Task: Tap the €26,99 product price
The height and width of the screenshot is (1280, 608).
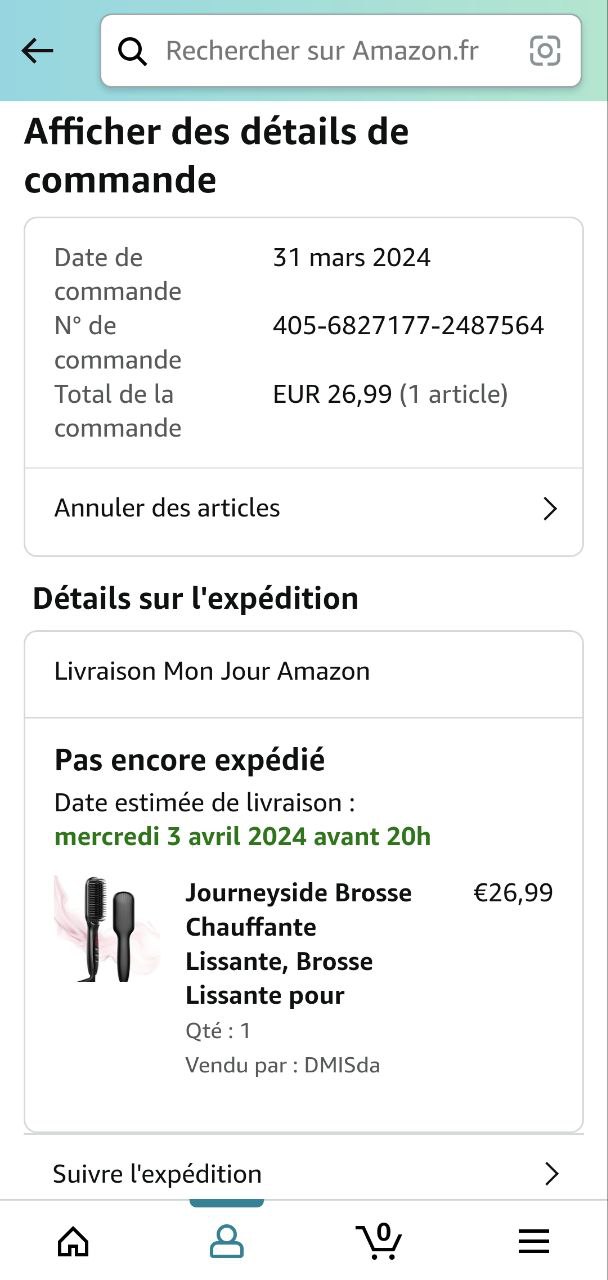Action: (x=513, y=893)
